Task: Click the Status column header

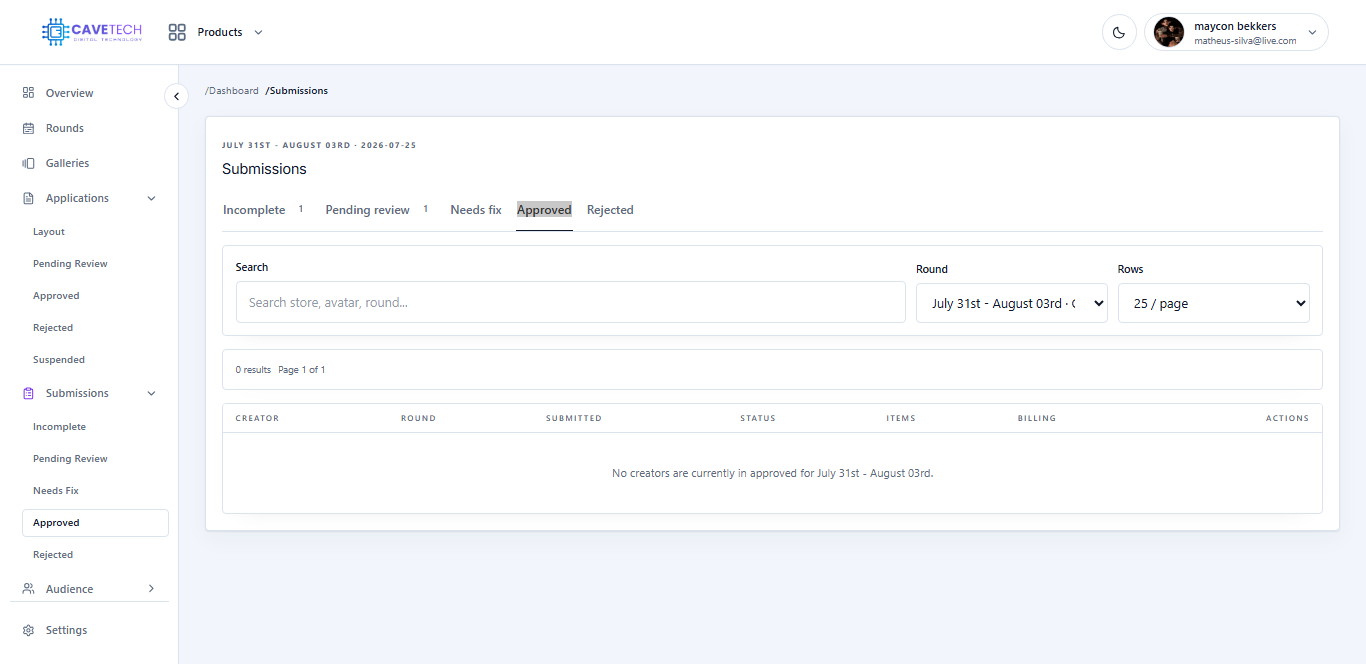Action: pos(758,418)
